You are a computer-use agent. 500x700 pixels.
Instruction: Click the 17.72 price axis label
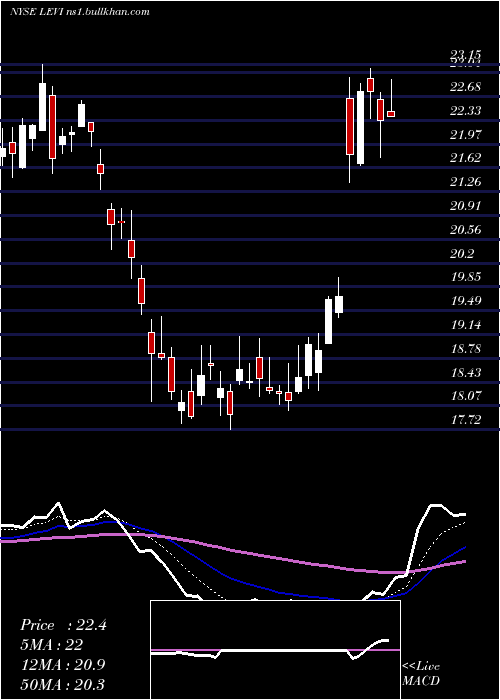tap(466, 420)
